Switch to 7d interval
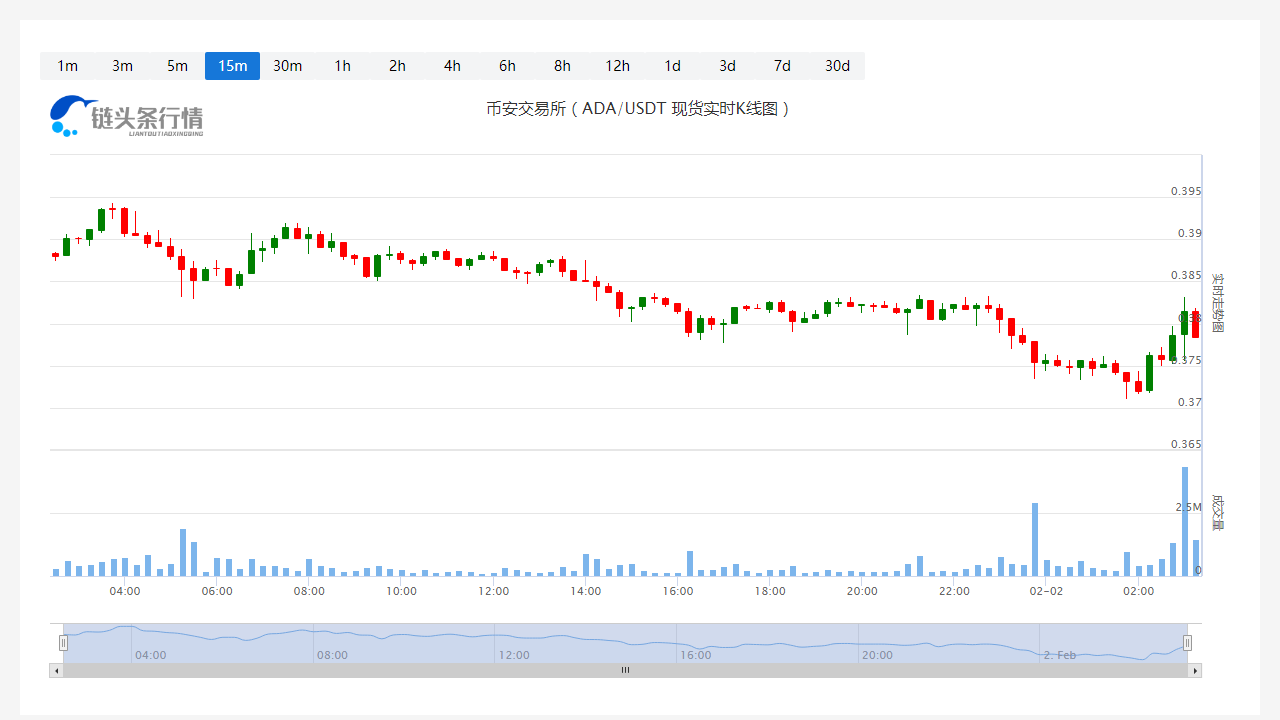 pos(782,66)
